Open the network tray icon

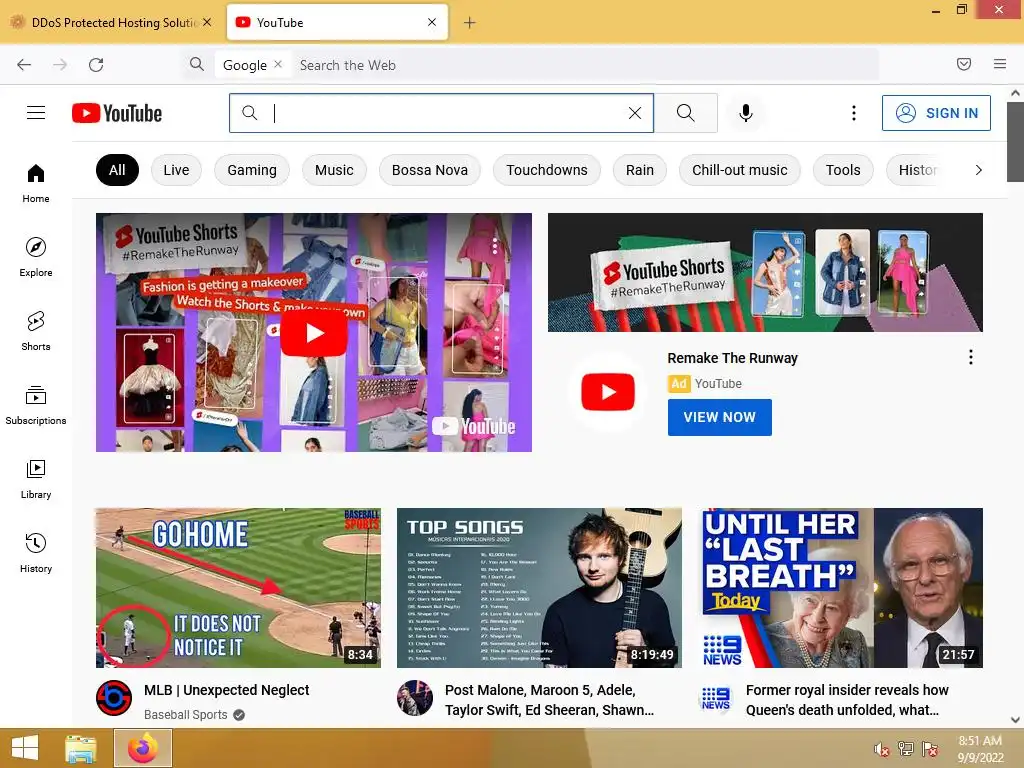(x=906, y=749)
